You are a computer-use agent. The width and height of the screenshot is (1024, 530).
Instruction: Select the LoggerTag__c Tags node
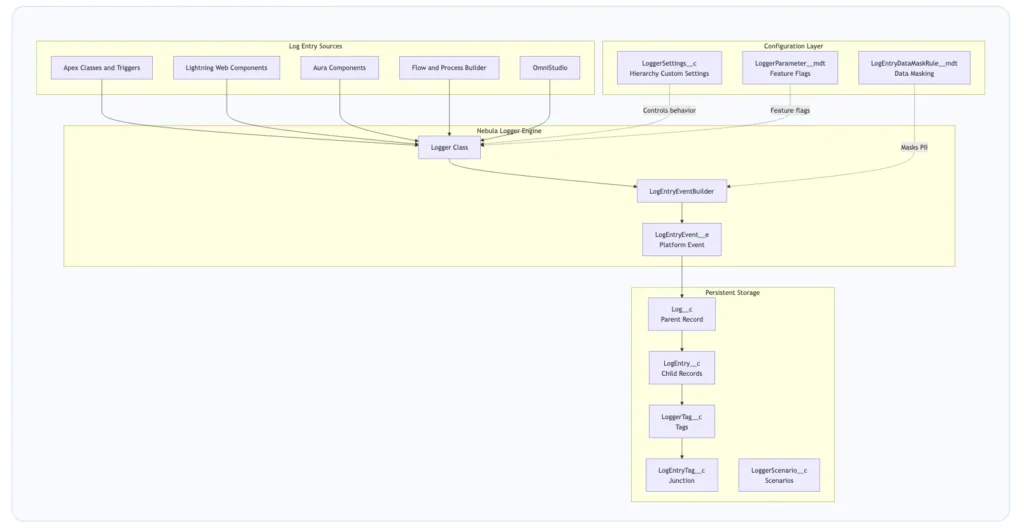tap(682, 421)
